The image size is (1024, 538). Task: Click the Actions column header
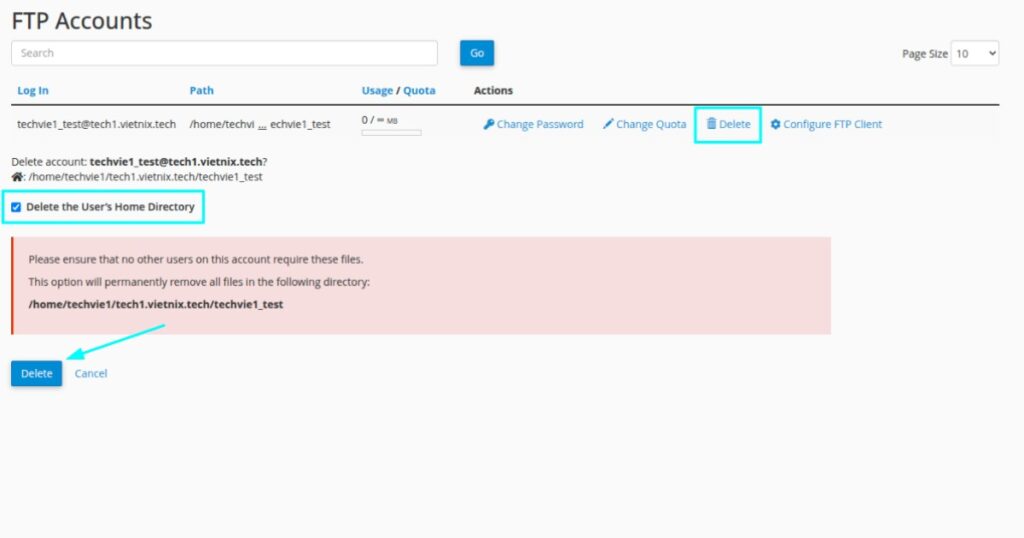pos(493,91)
